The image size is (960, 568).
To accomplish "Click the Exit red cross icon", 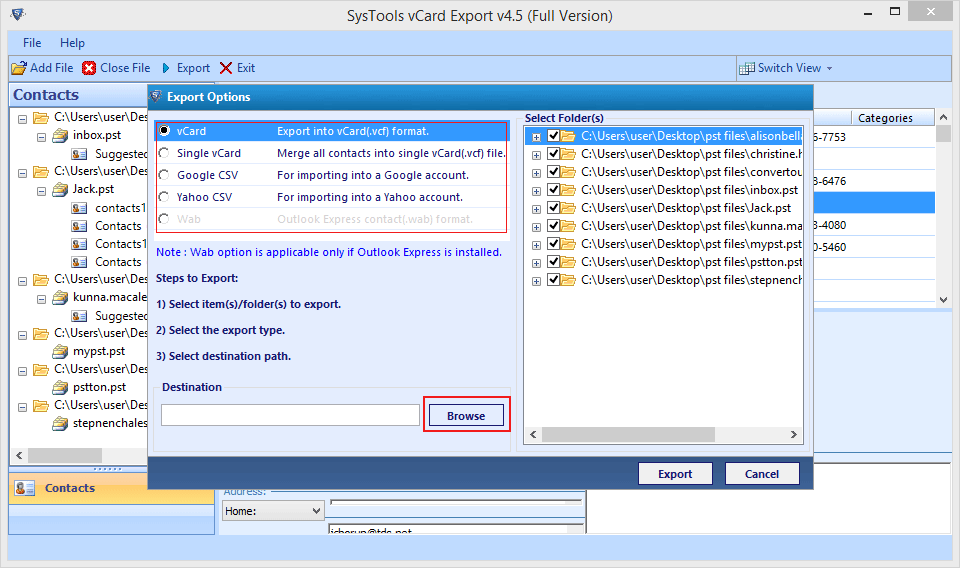I will click(226, 68).
